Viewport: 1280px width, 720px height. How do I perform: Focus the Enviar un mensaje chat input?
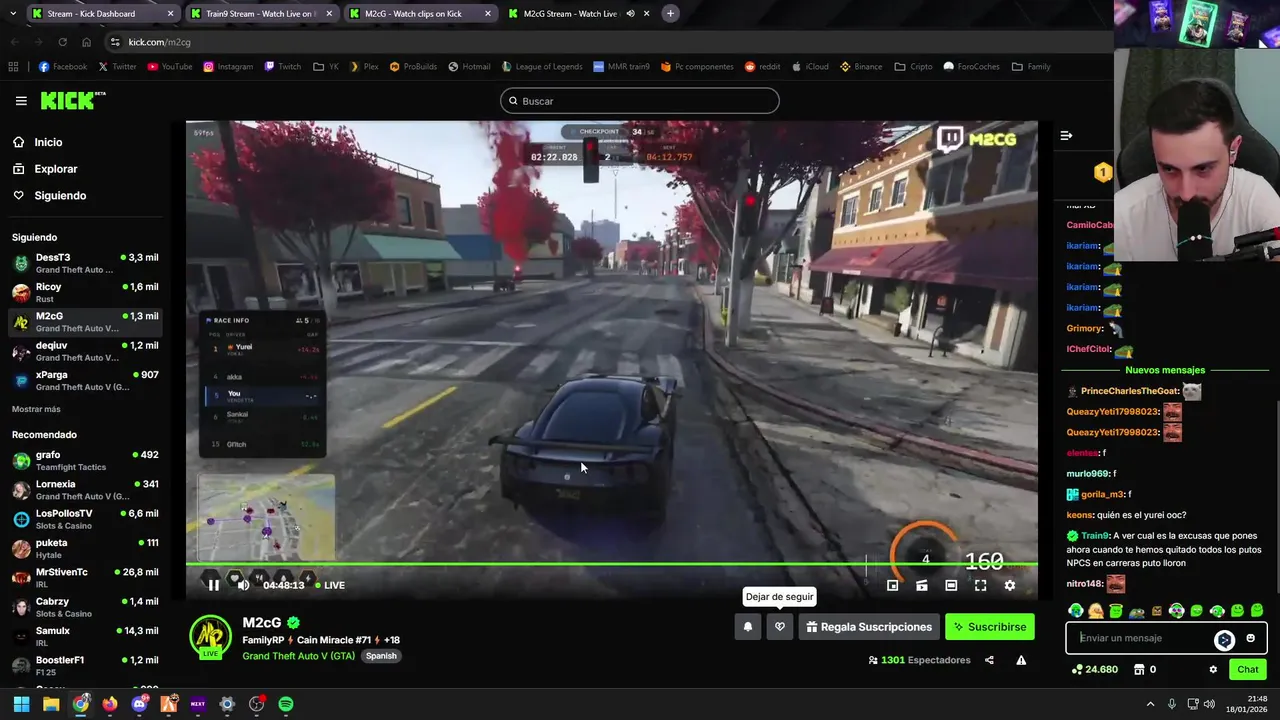(1140, 638)
